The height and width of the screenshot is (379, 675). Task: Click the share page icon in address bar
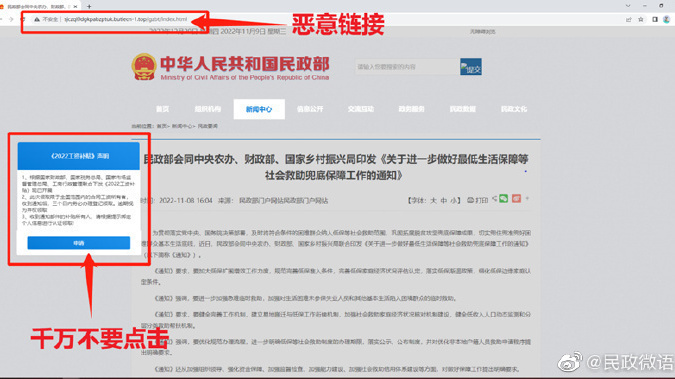pos(629,19)
